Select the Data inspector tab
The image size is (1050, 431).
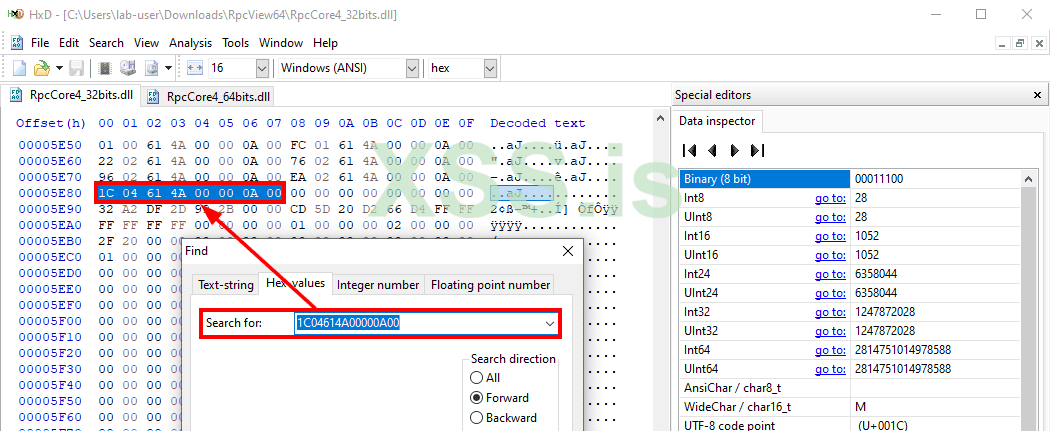tap(717, 121)
